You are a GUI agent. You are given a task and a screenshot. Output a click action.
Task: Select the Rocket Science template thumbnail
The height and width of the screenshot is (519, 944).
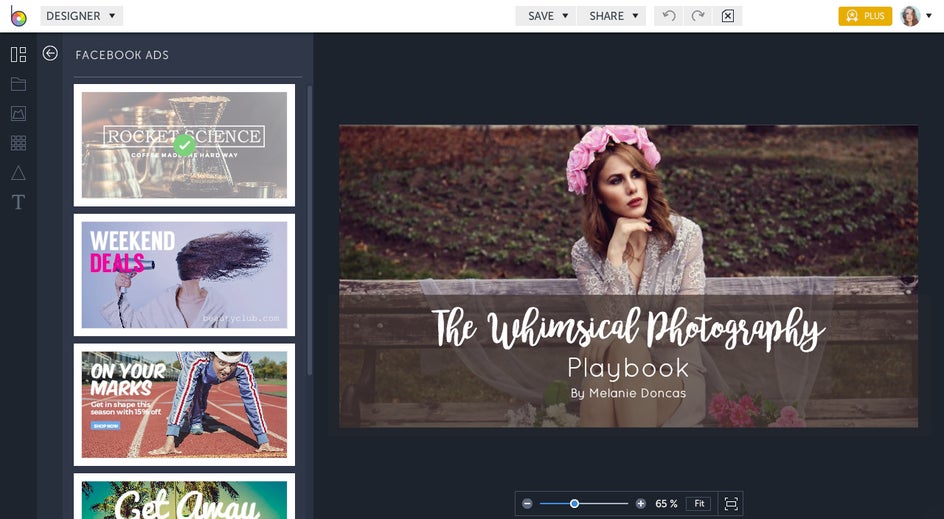point(184,145)
